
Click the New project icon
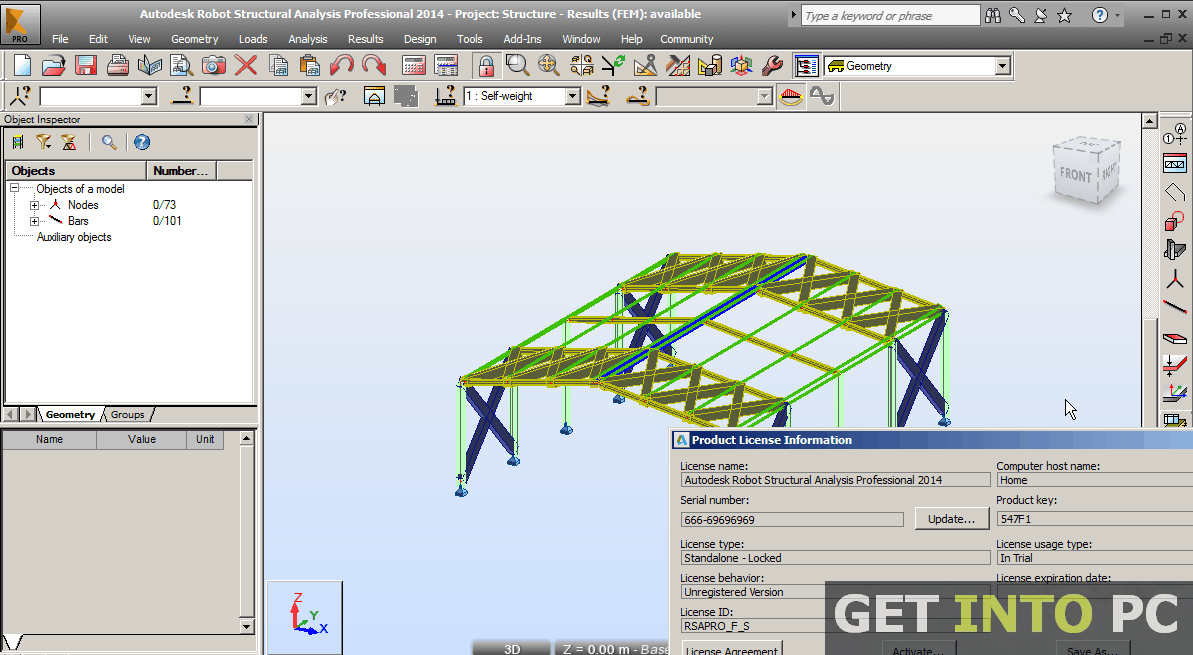pos(22,66)
